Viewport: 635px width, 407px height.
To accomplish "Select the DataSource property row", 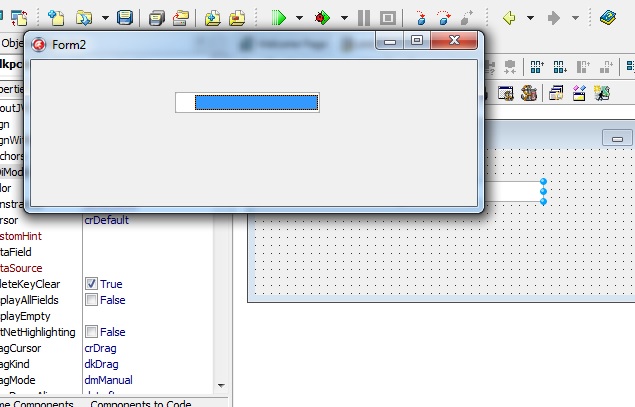I will (40, 268).
